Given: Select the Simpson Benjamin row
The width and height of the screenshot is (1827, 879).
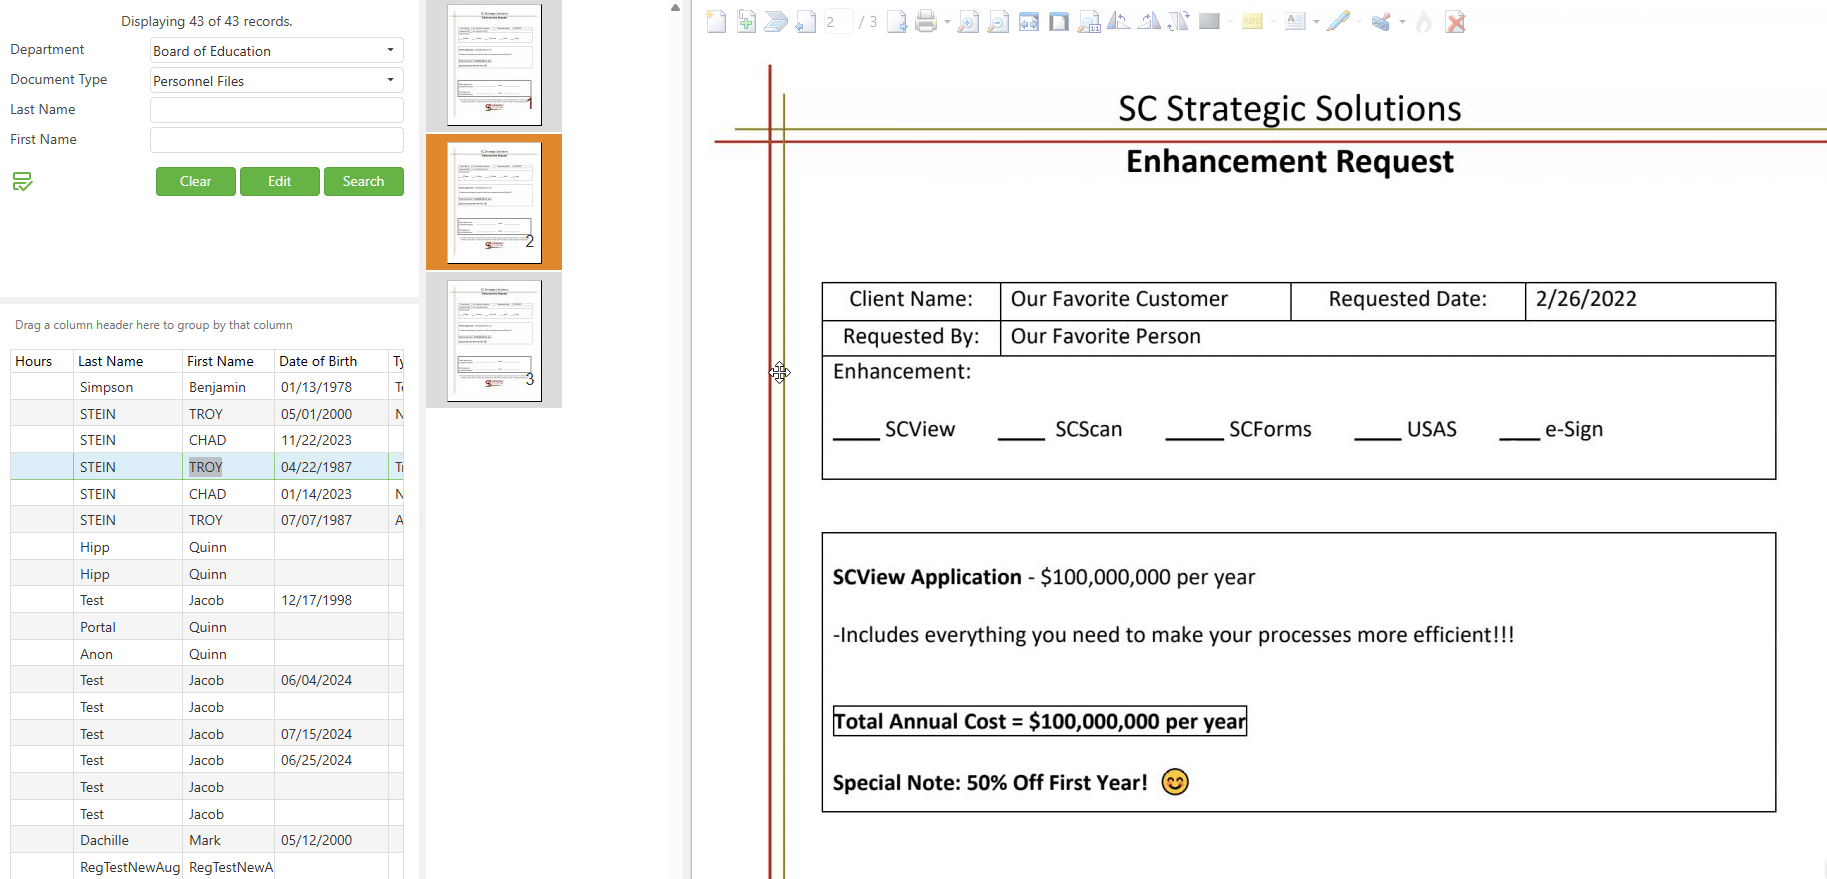Looking at the screenshot, I should point(207,387).
